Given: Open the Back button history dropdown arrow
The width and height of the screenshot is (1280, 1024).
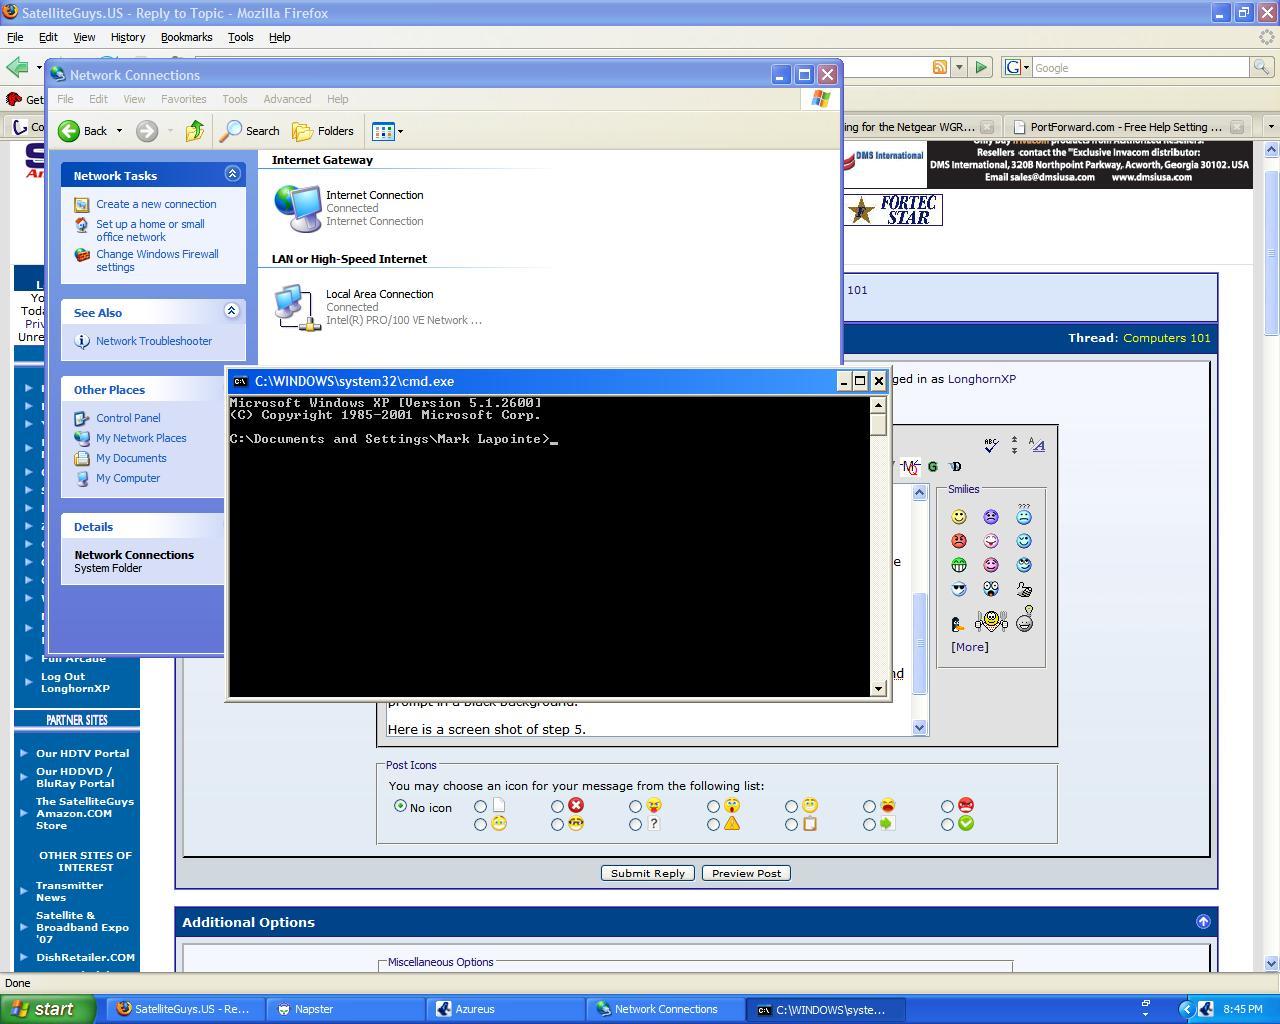Looking at the screenshot, I should click(119, 131).
